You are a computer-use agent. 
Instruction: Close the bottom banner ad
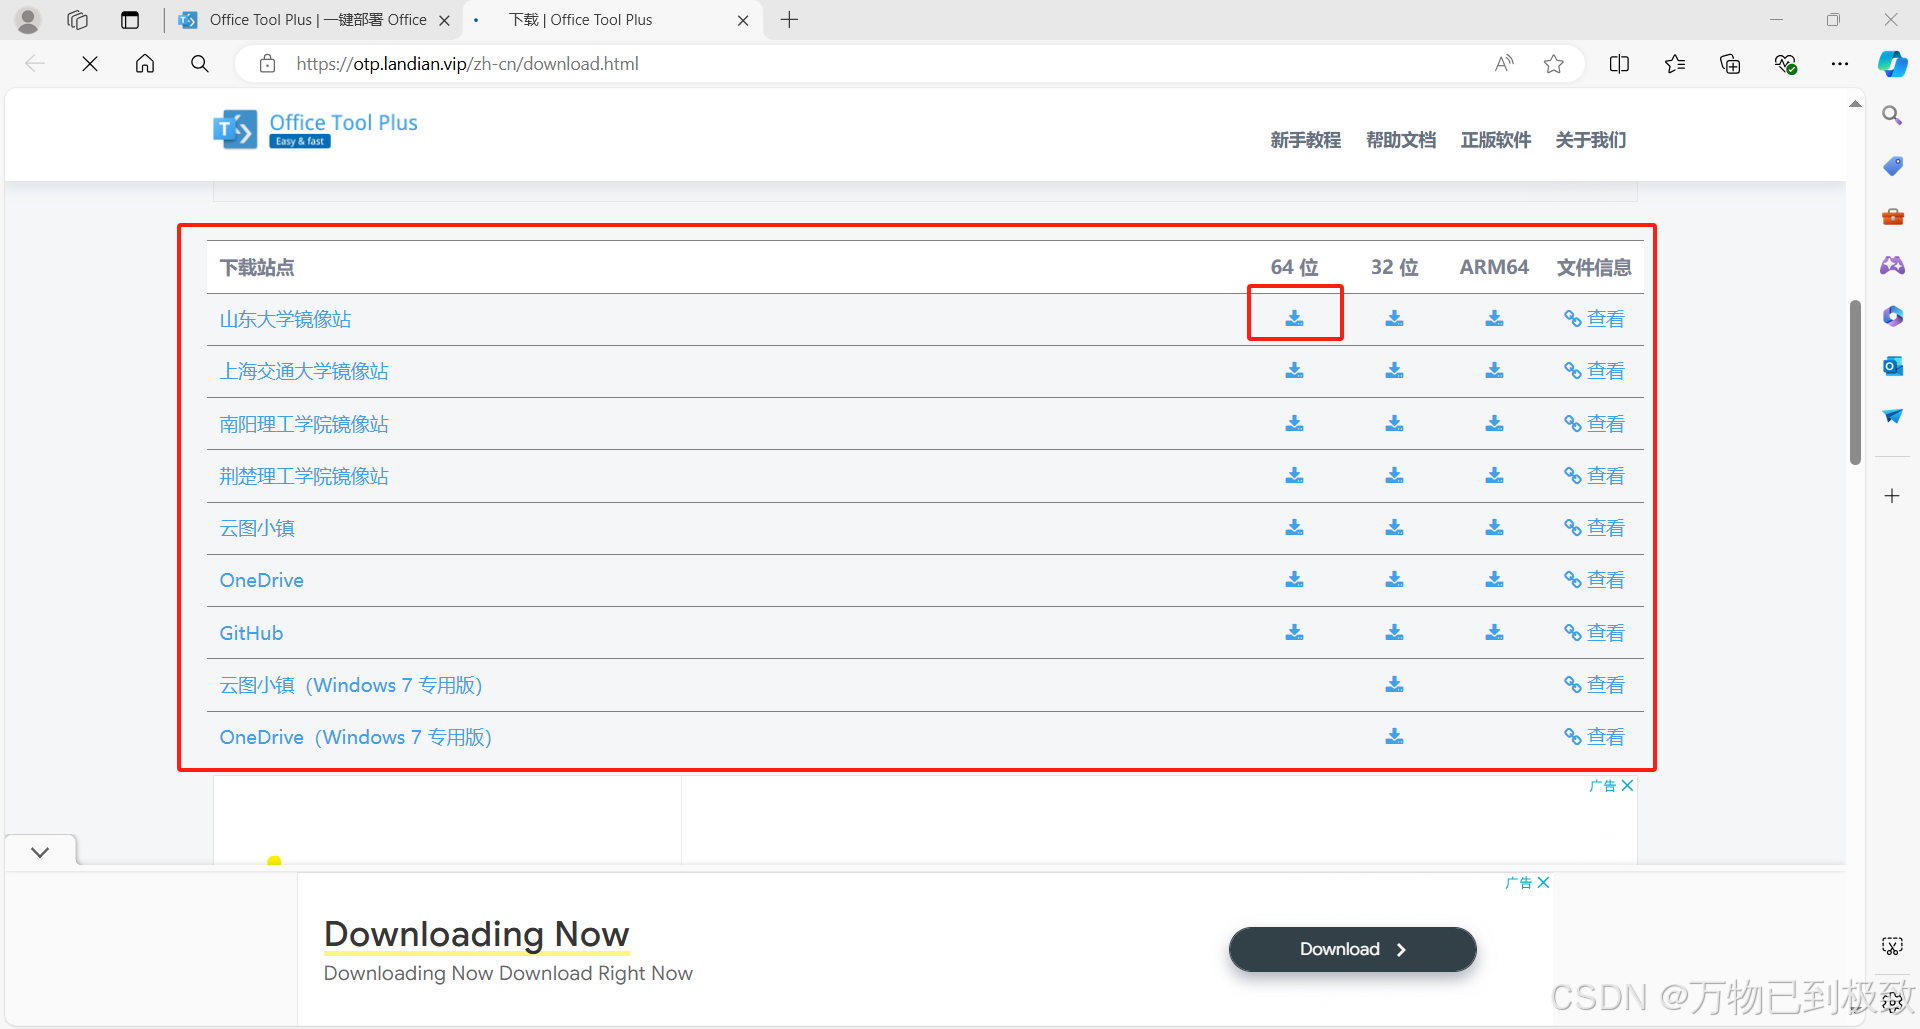point(1543,882)
